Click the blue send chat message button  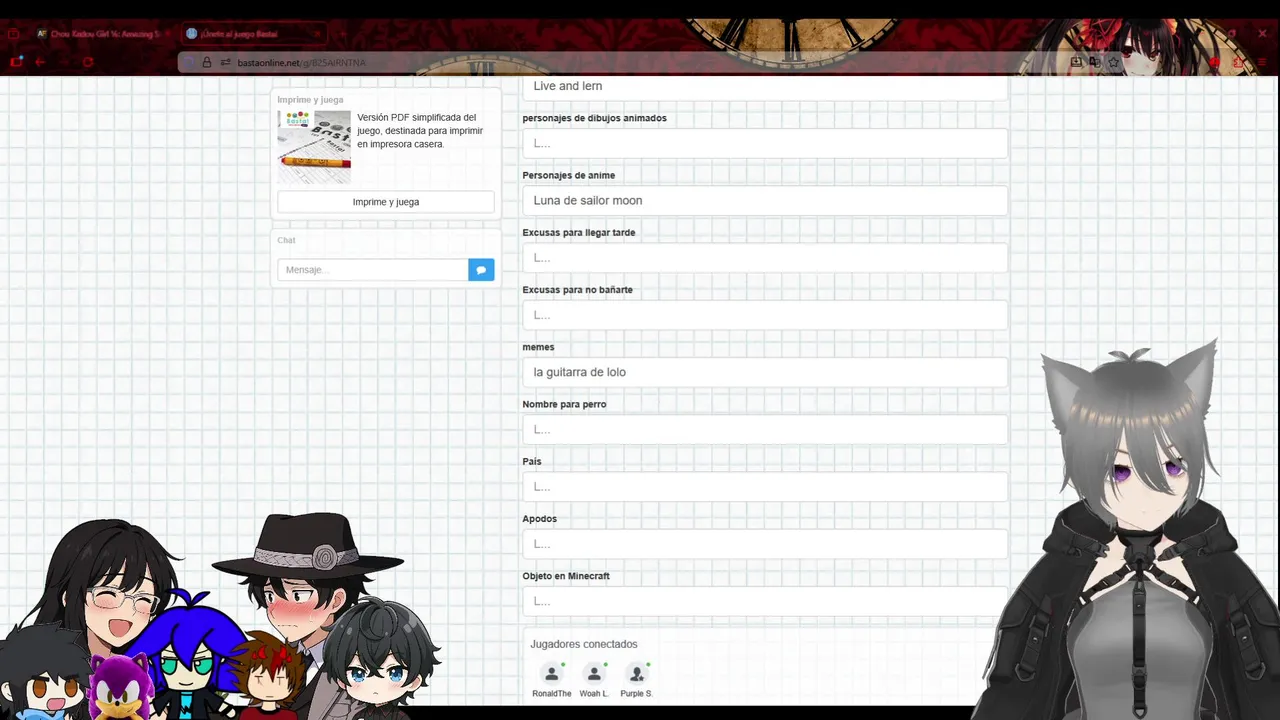click(x=481, y=270)
